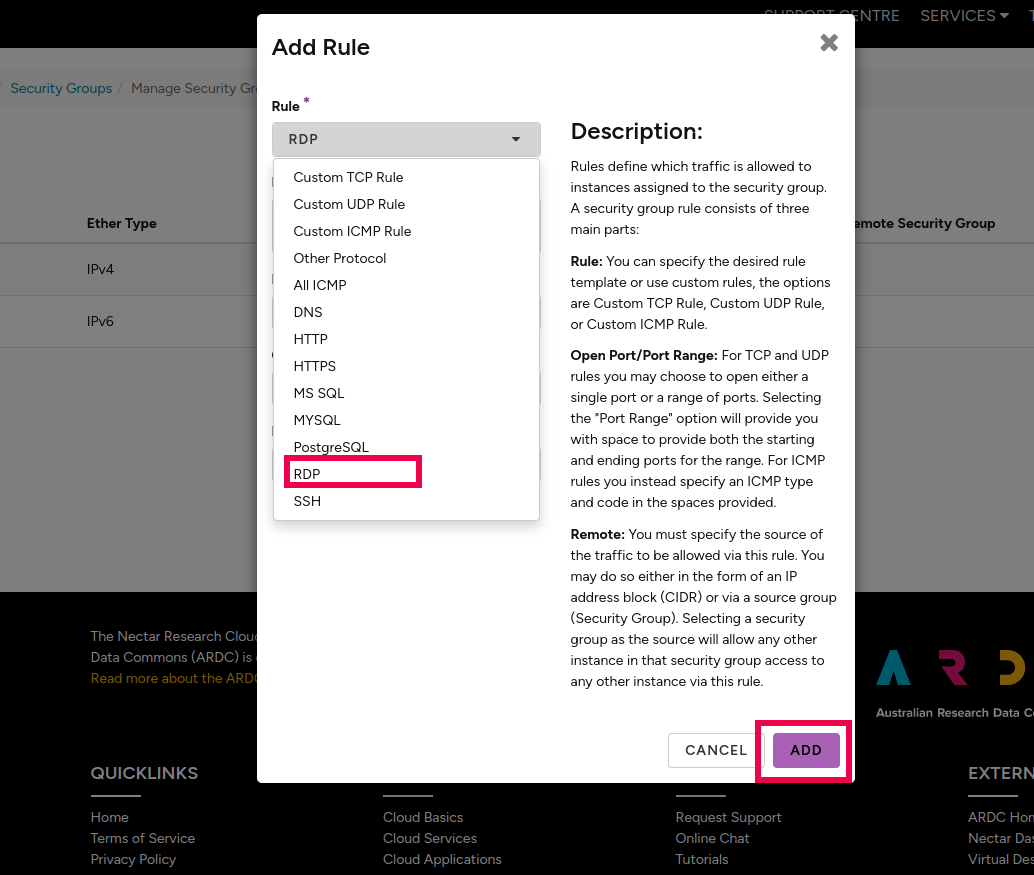Open Privacy Policy footer link
Screen dimensions: 1034x875
[133, 860]
